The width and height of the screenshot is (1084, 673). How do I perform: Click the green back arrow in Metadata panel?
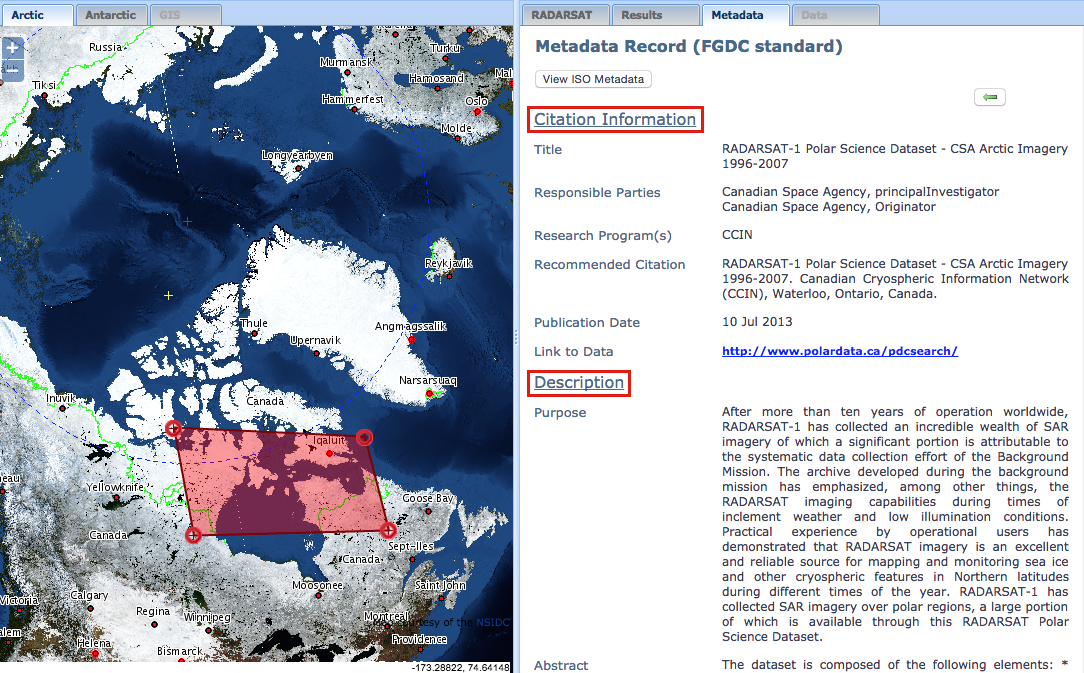click(x=989, y=96)
